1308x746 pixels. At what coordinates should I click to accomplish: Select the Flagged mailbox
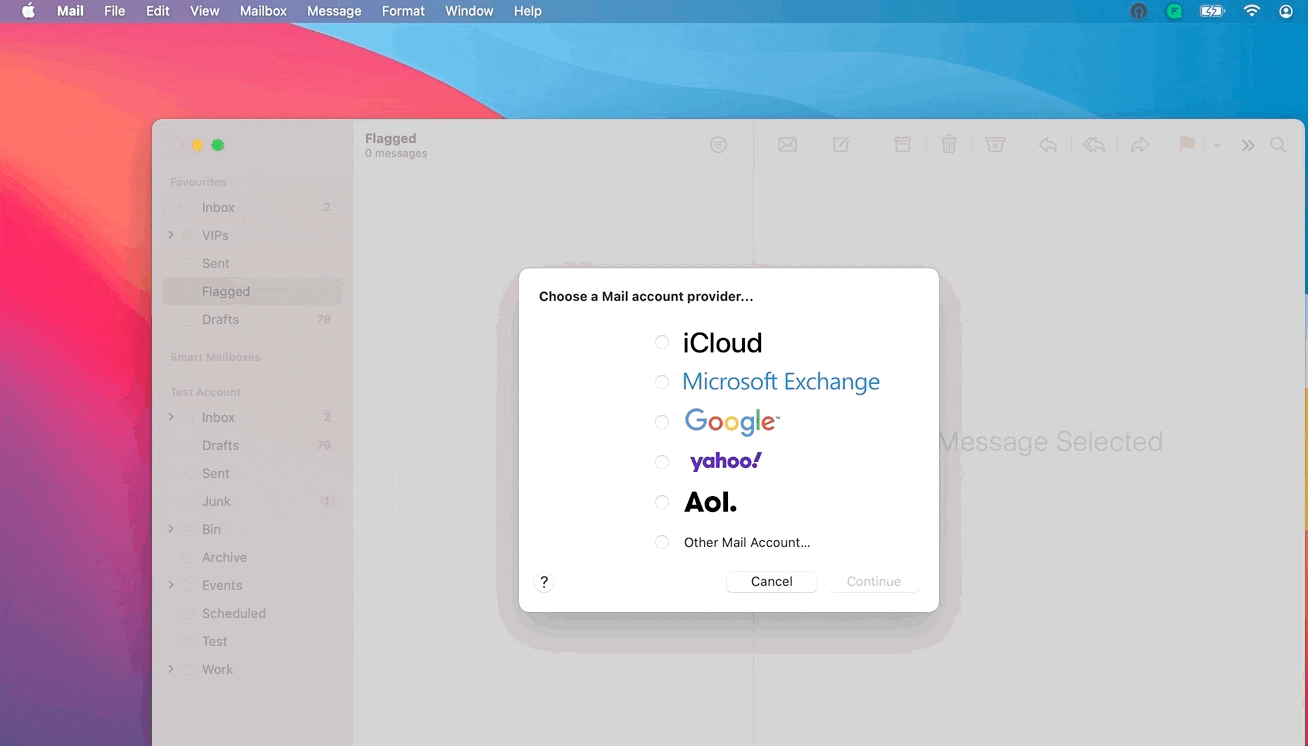coord(252,291)
